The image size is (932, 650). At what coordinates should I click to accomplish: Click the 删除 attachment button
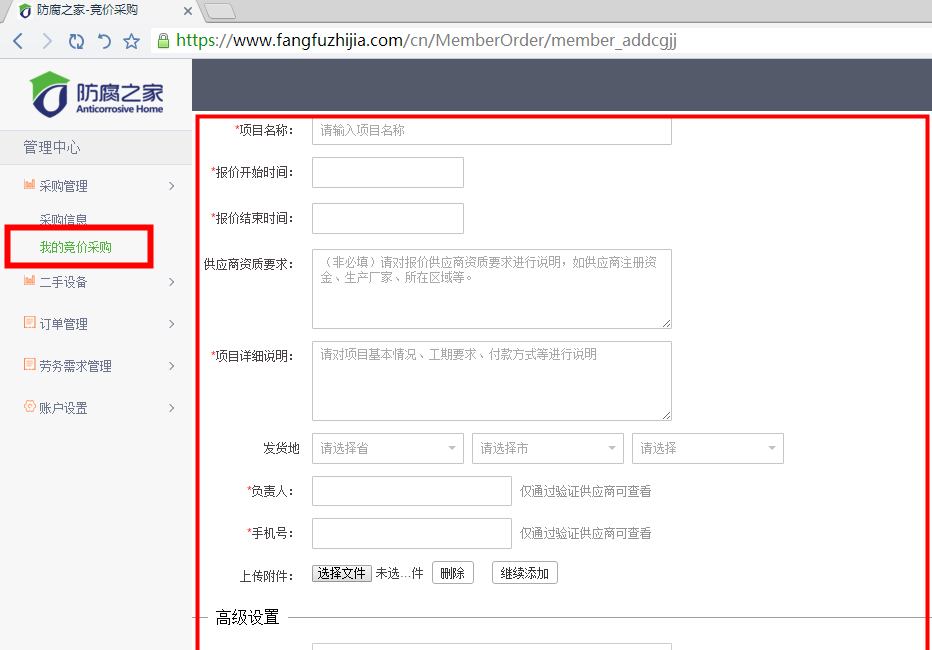click(x=452, y=573)
